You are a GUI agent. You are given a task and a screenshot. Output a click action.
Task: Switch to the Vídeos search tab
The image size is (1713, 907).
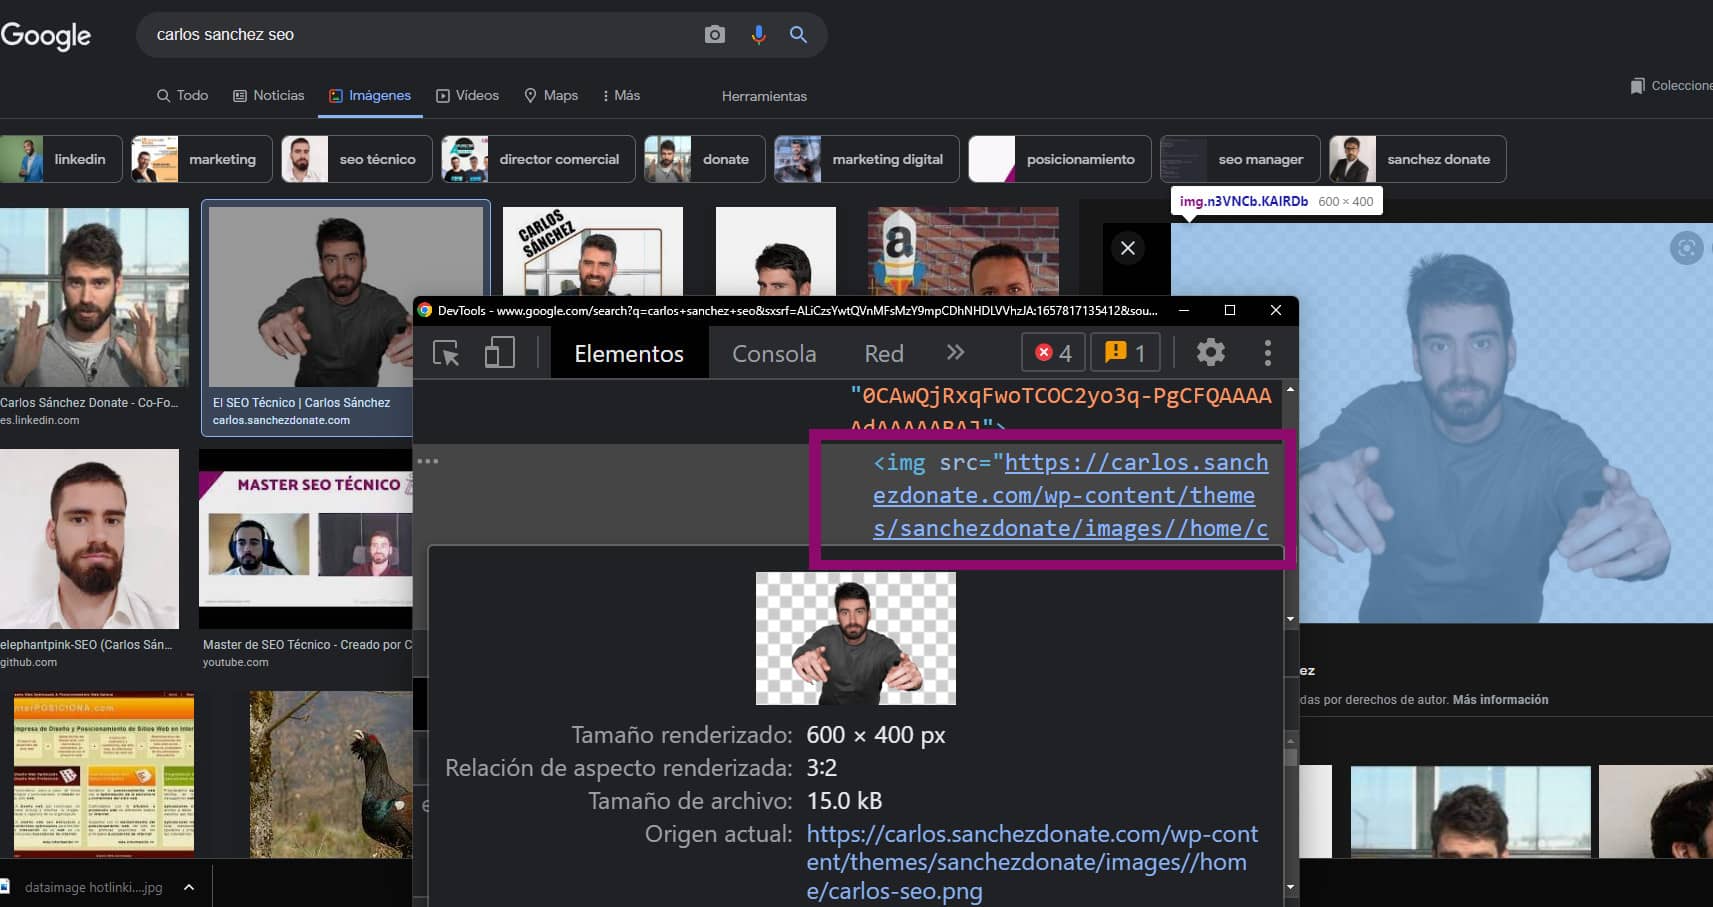467,95
